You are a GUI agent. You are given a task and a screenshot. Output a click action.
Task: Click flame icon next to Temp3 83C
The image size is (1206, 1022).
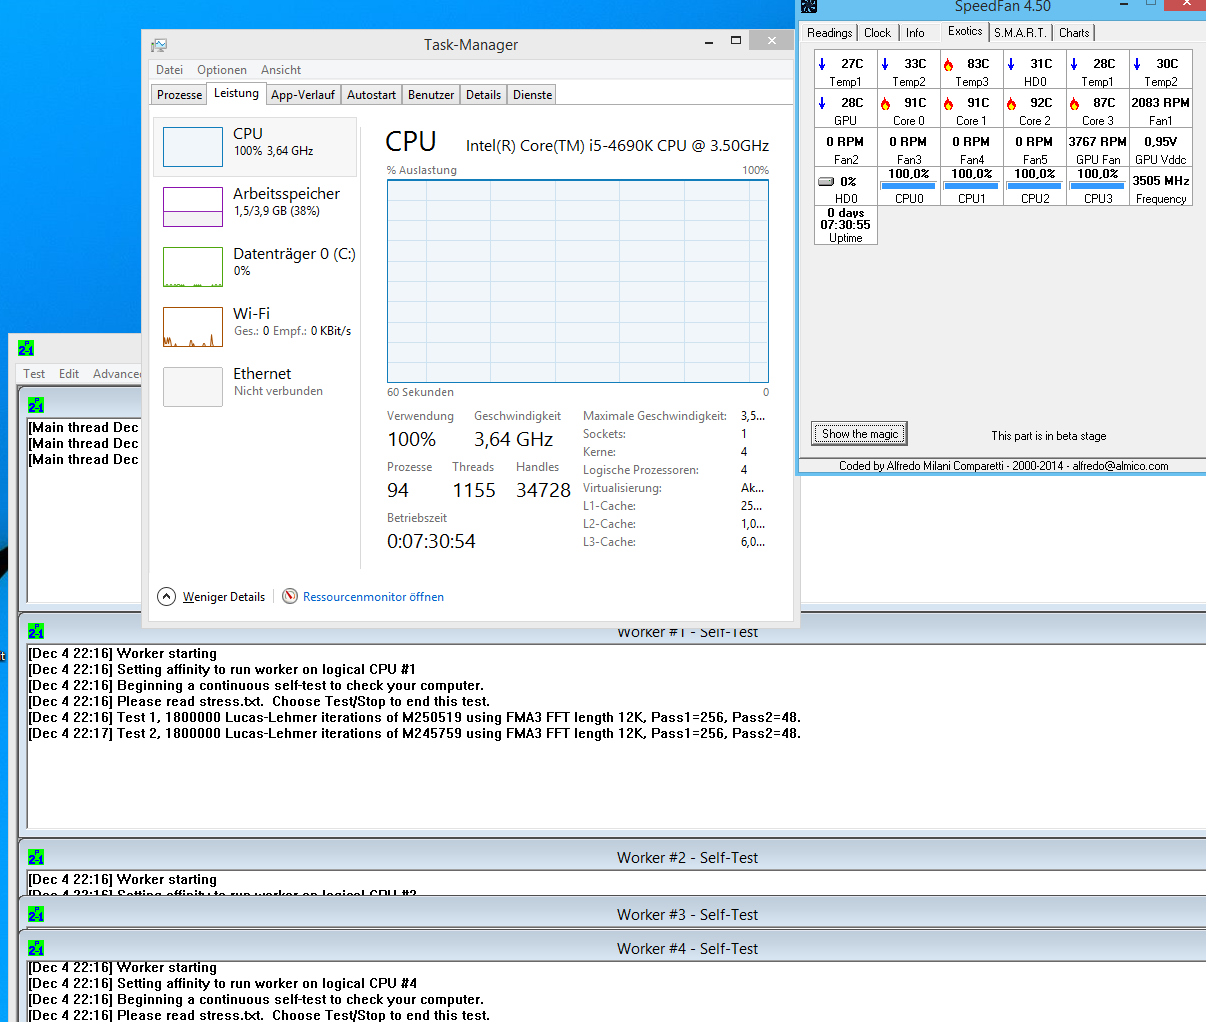point(948,64)
